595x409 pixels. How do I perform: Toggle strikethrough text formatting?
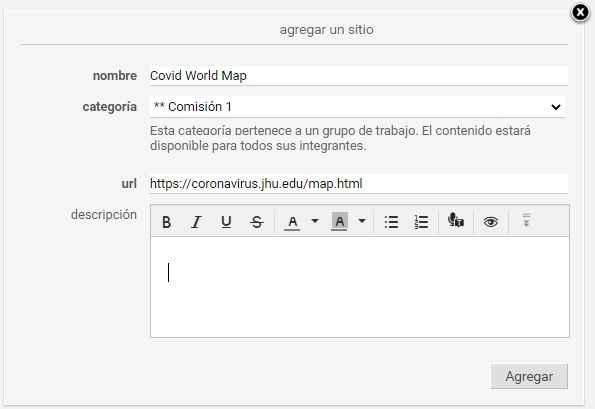tap(257, 222)
